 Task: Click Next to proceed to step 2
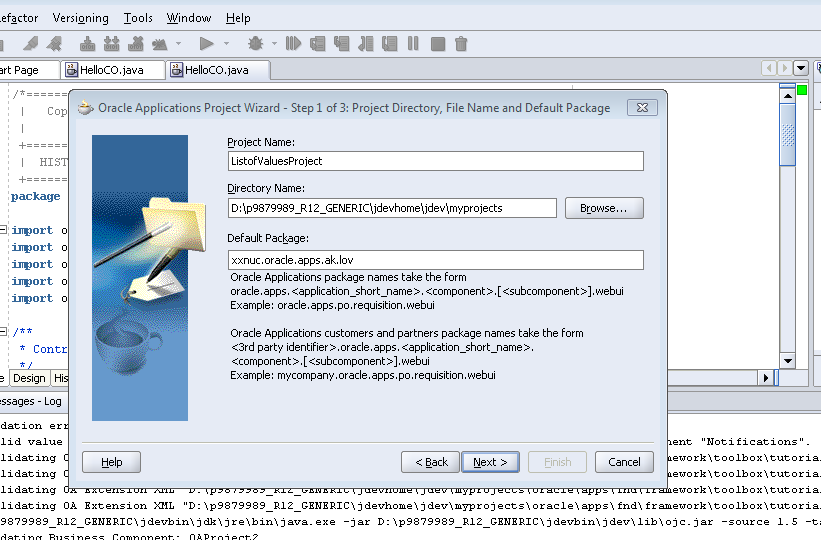coord(491,462)
